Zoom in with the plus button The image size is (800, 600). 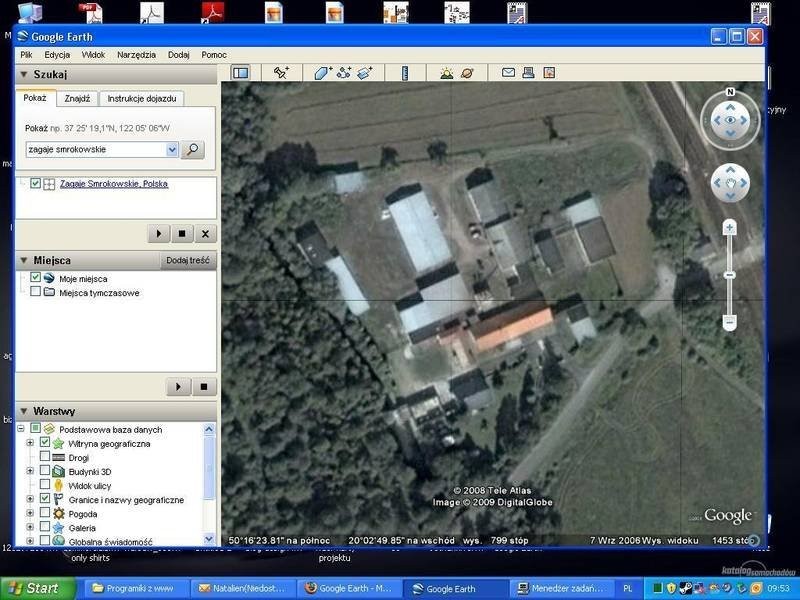[x=730, y=227]
